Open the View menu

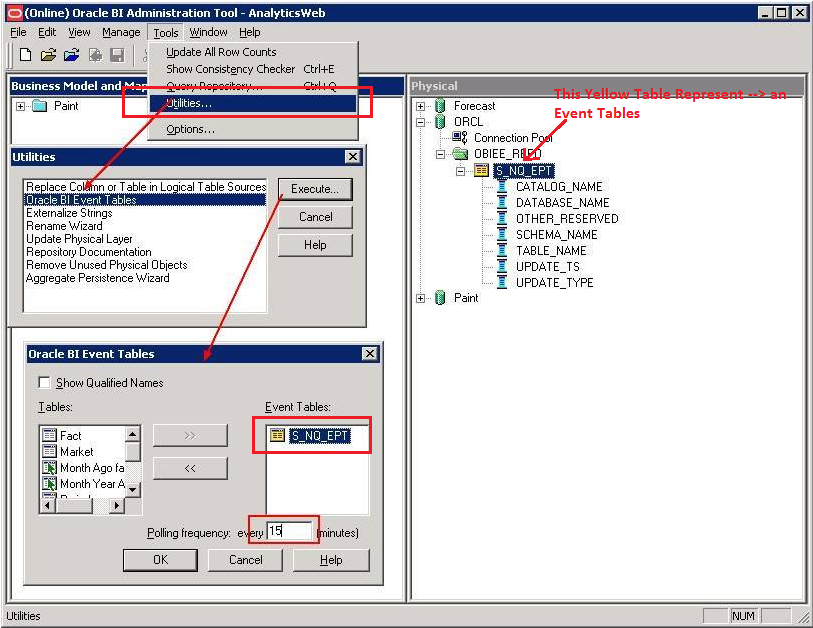79,32
